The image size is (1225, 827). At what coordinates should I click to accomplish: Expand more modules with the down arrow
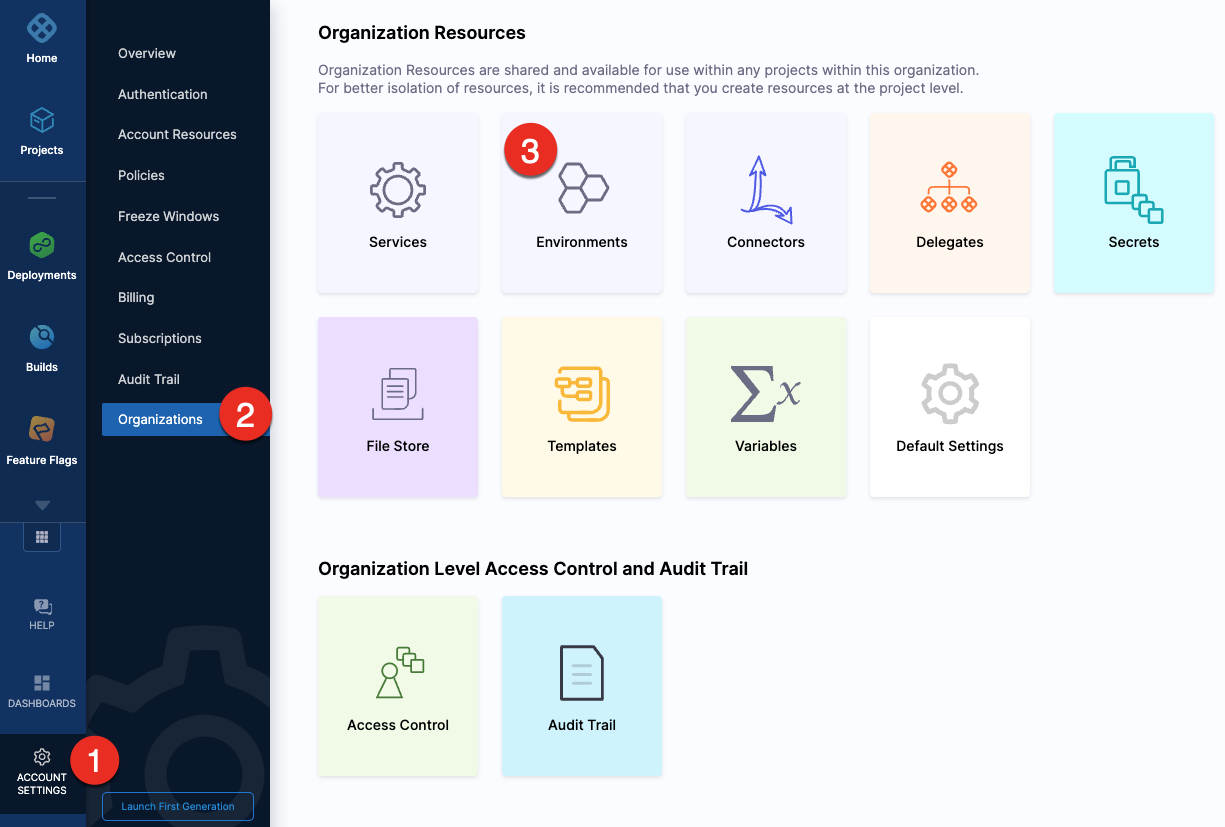(42, 505)
